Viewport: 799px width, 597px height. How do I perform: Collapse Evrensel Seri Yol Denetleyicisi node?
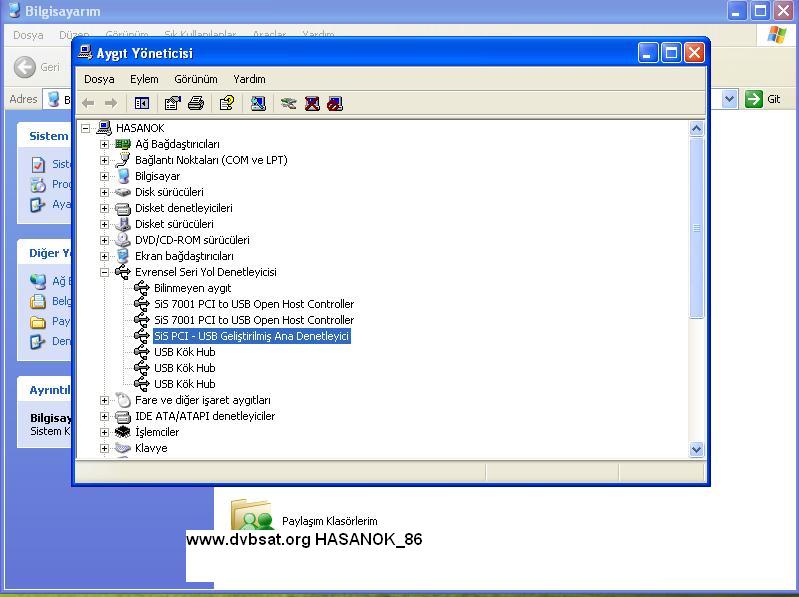(104, 272)
